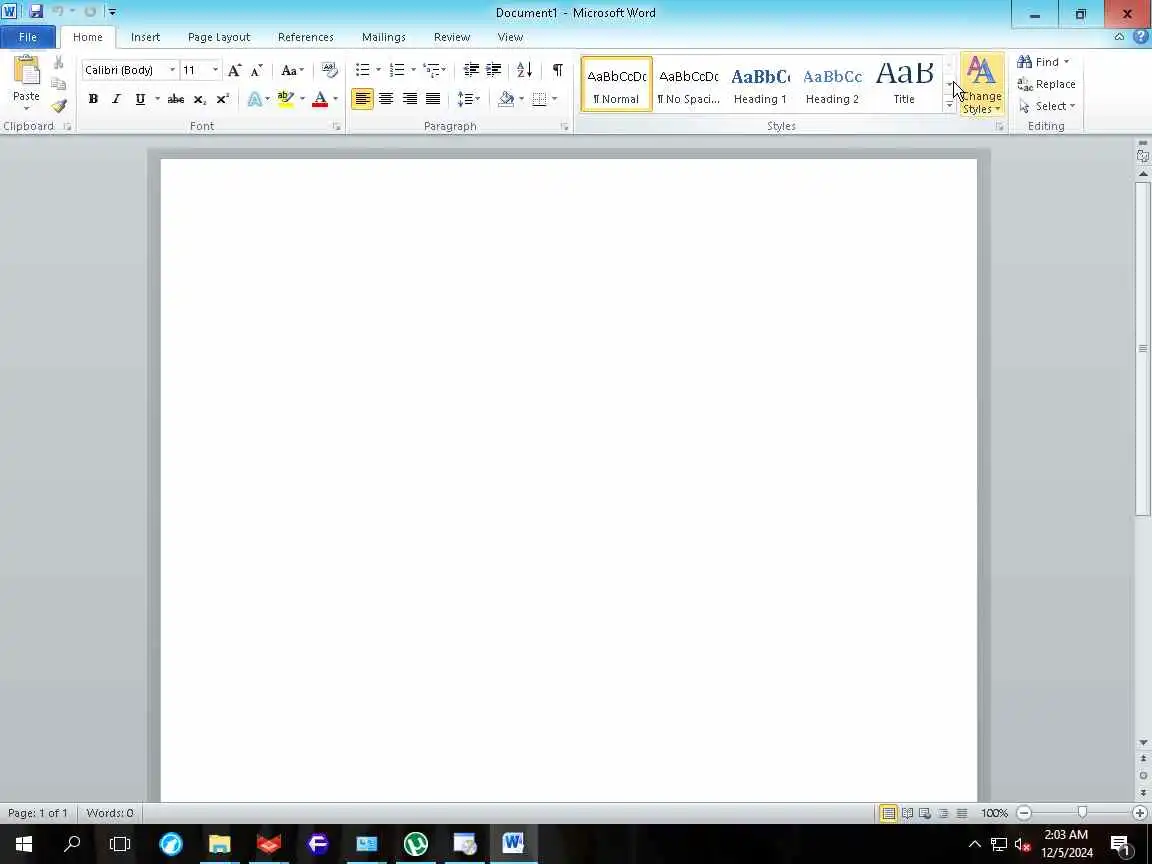Increase paragraph indent
This screenshot has height=864, width=1152.
(x=494, y=70)
